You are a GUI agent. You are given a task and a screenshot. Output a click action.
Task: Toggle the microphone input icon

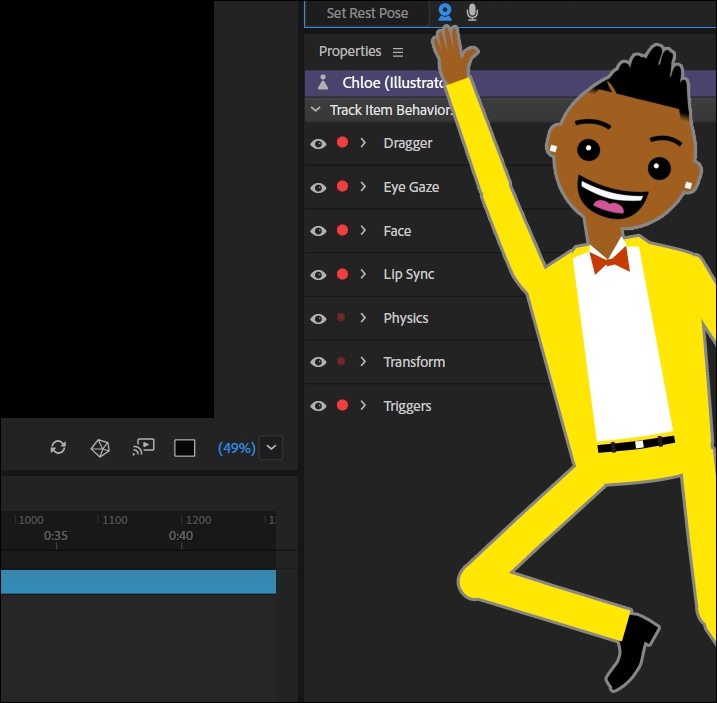[x=472, y=12]
